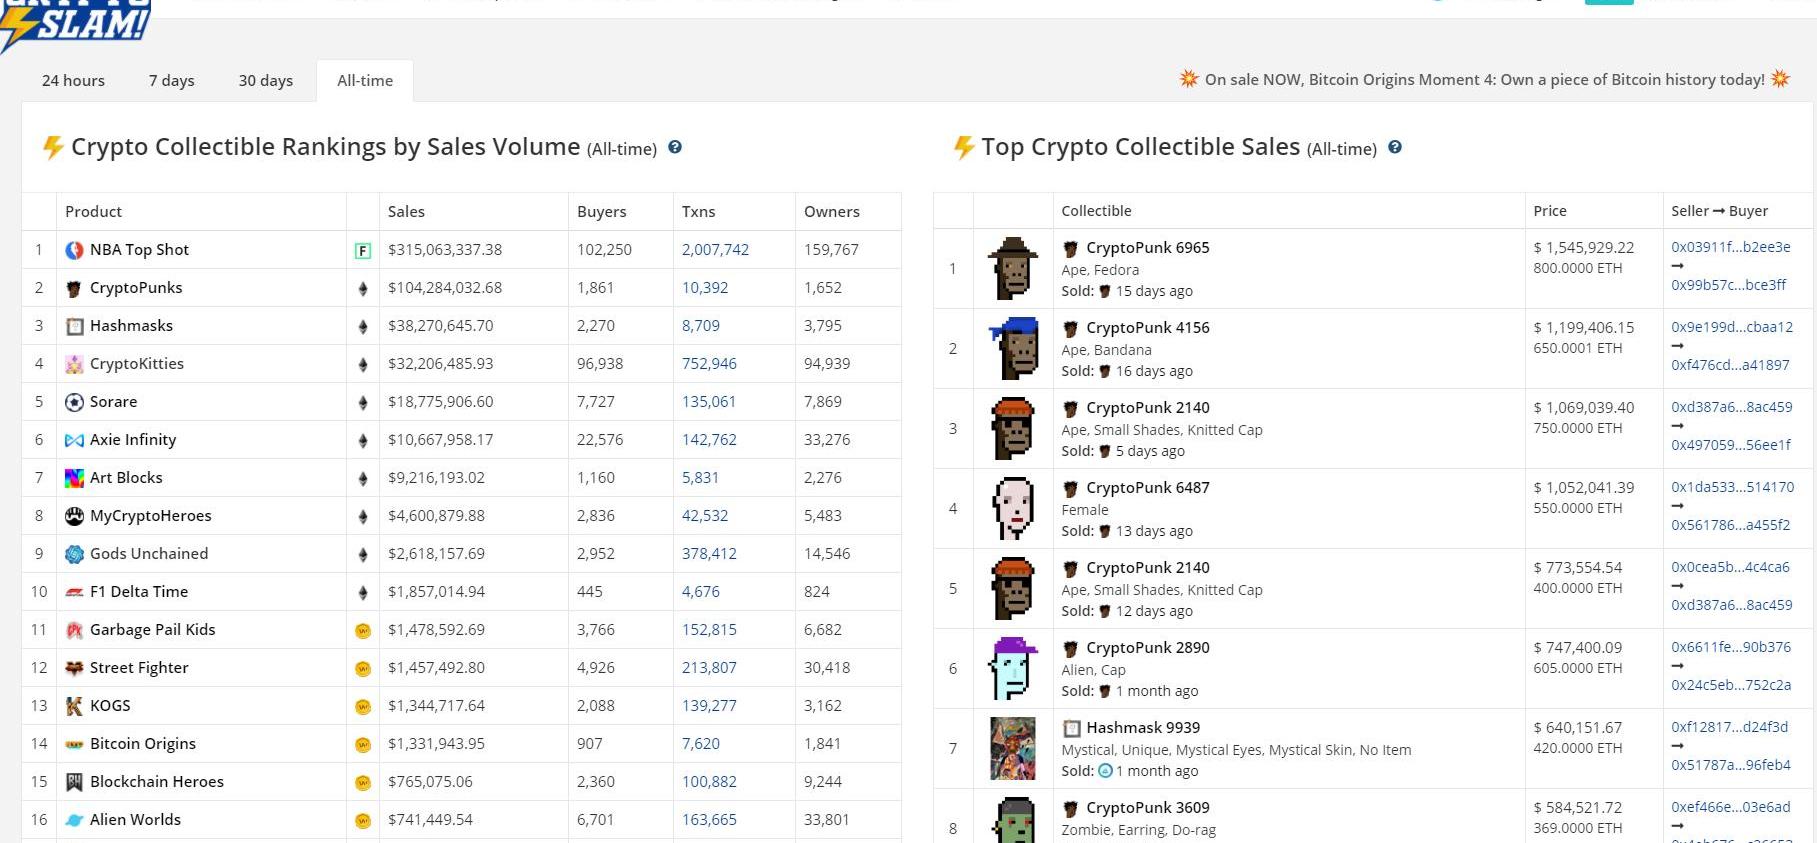Screen dimensions: 1817x843
Task: Open CryptoPunk 4156 collectible link
Action: click(x=1148, y=328)
